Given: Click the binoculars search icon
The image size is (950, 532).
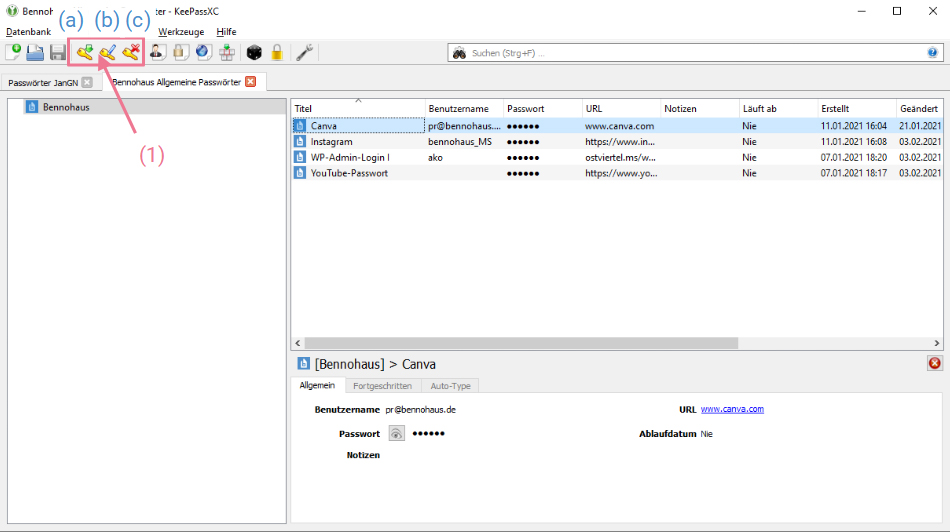Looking at the screenshot, I should [x=459, y=53].
